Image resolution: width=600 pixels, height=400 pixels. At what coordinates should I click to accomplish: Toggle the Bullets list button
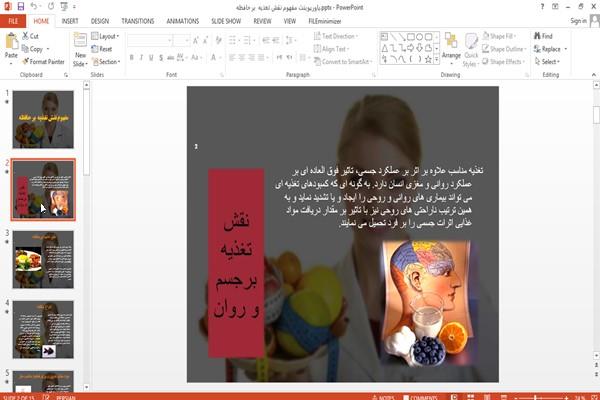(x=233, y=40)
